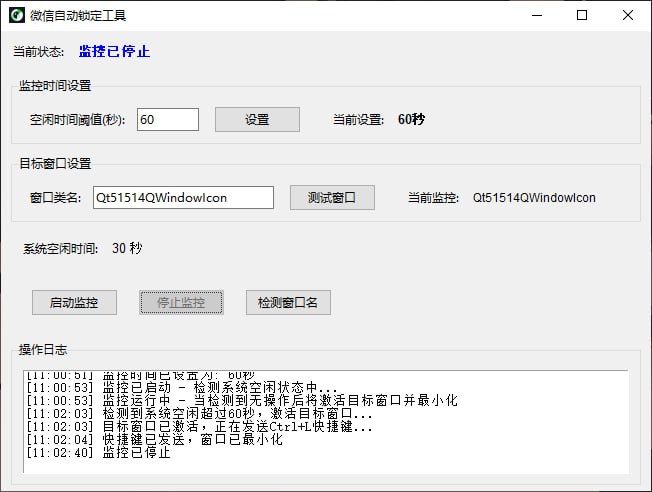Close the 微信自动锁定工具 window
The width and height of the screenshot is (652, 492).
pyautogui.click(x=628, y=15)
